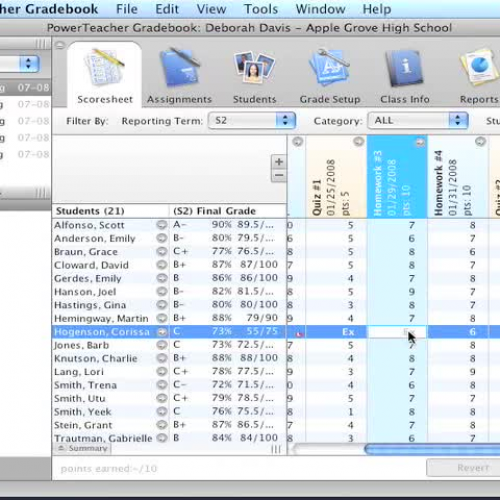Open the Category ALL dropdown

point(418,120)
